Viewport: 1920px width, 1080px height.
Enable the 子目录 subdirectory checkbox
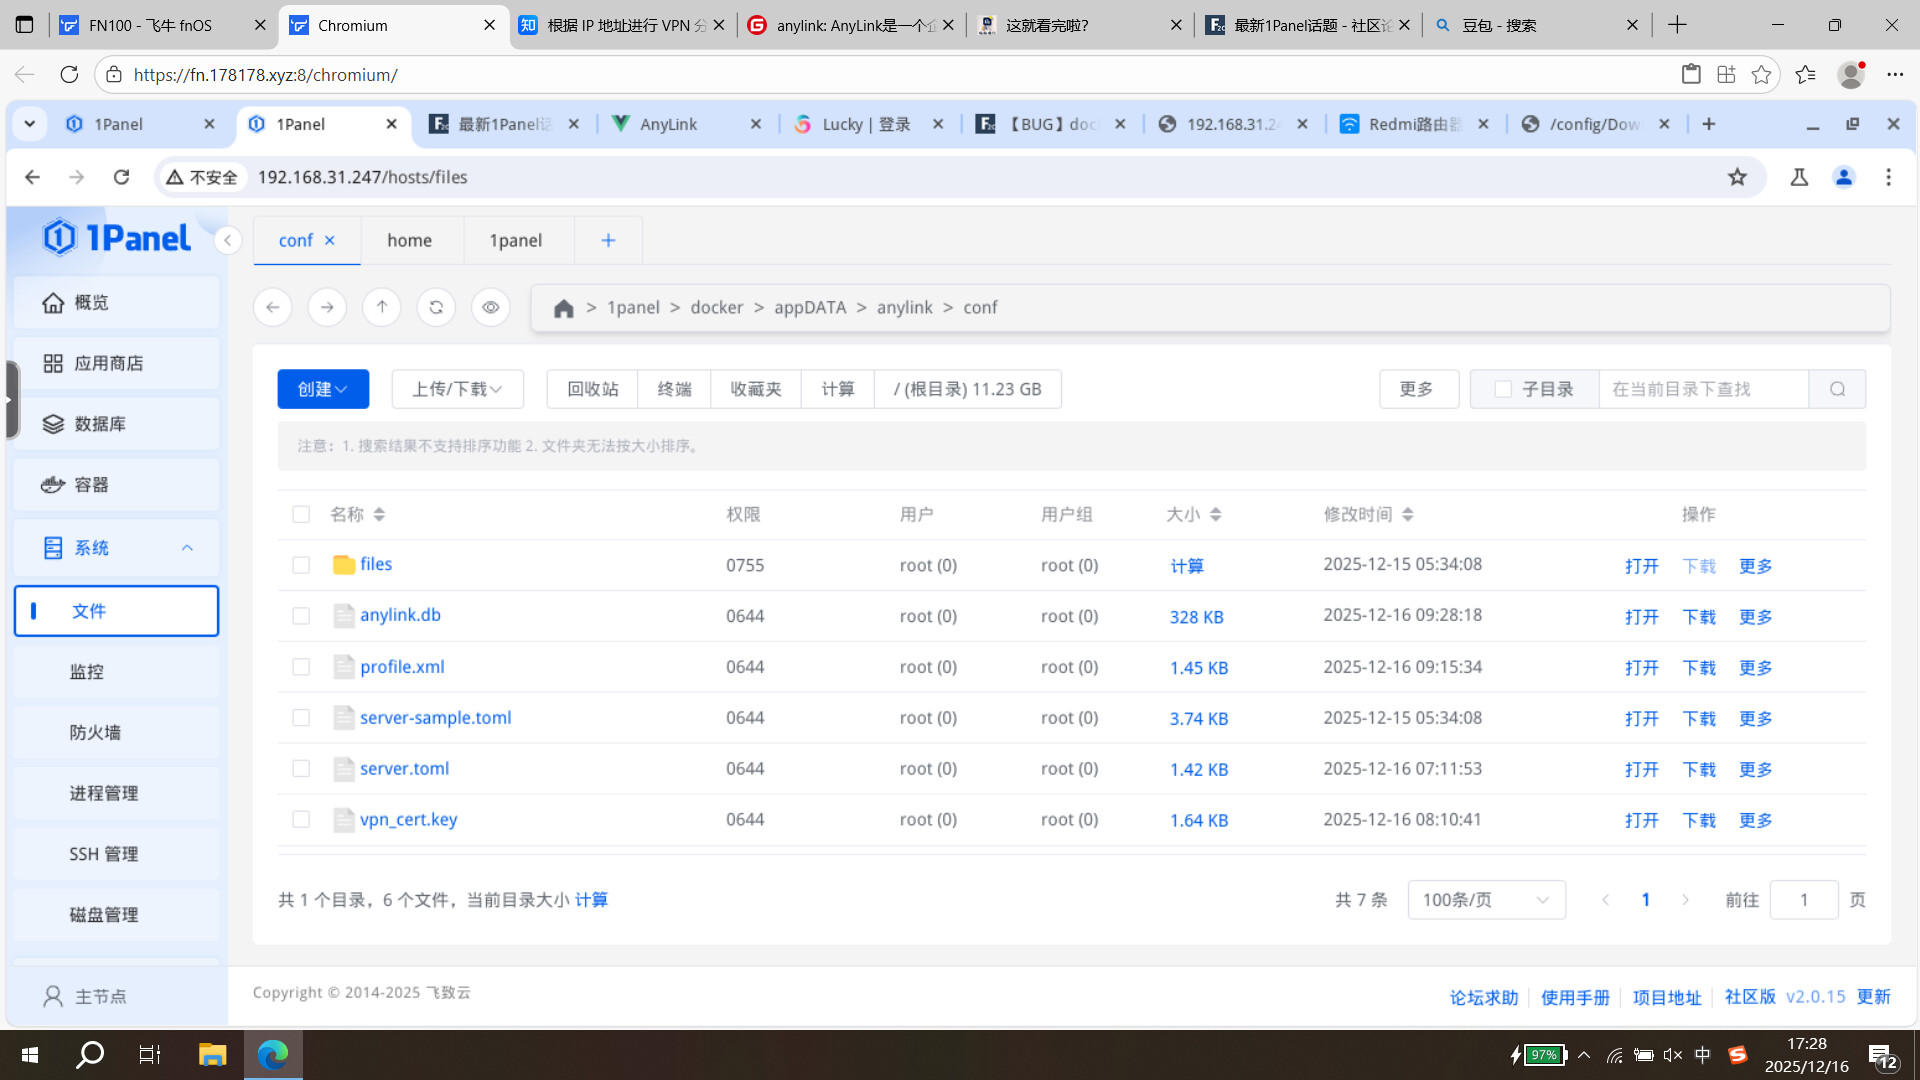(1503, 389)
